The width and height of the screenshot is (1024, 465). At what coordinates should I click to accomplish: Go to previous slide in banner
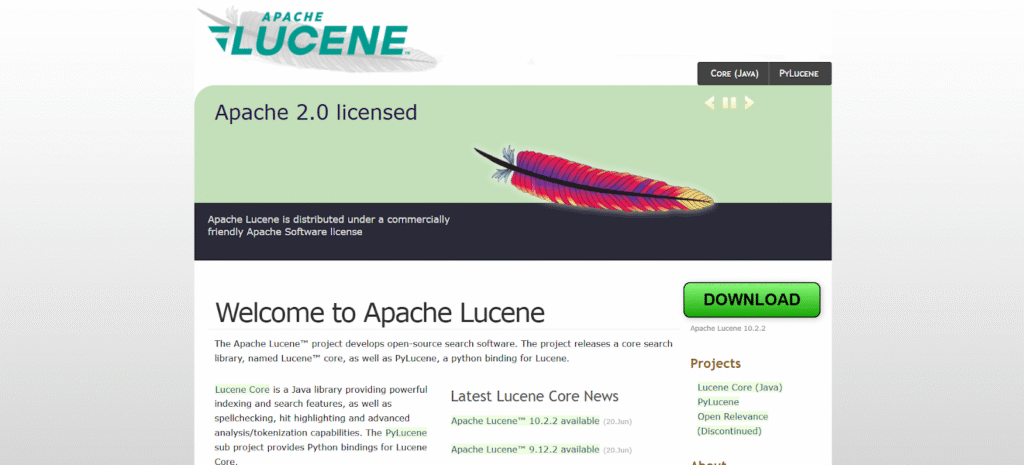click(710, 102)
